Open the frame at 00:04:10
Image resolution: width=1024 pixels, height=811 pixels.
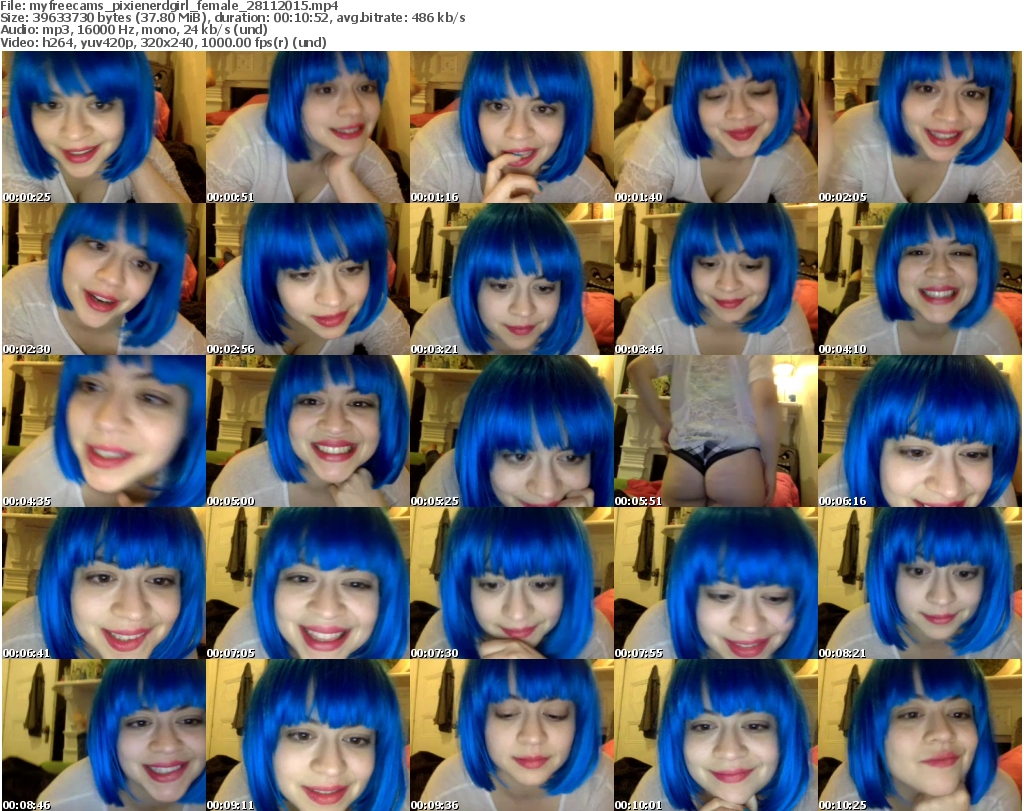click(x=920, y=279)
